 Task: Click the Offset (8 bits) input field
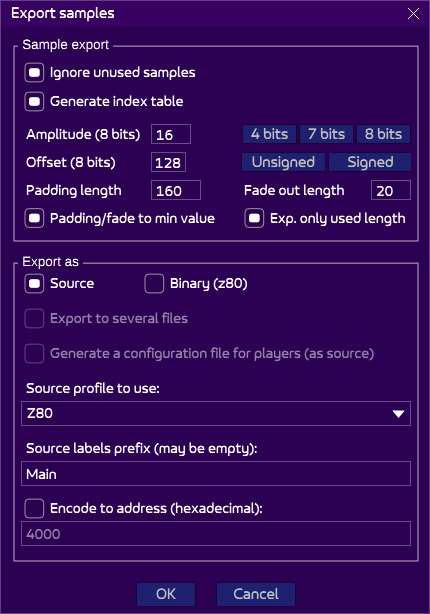point(168,162)
